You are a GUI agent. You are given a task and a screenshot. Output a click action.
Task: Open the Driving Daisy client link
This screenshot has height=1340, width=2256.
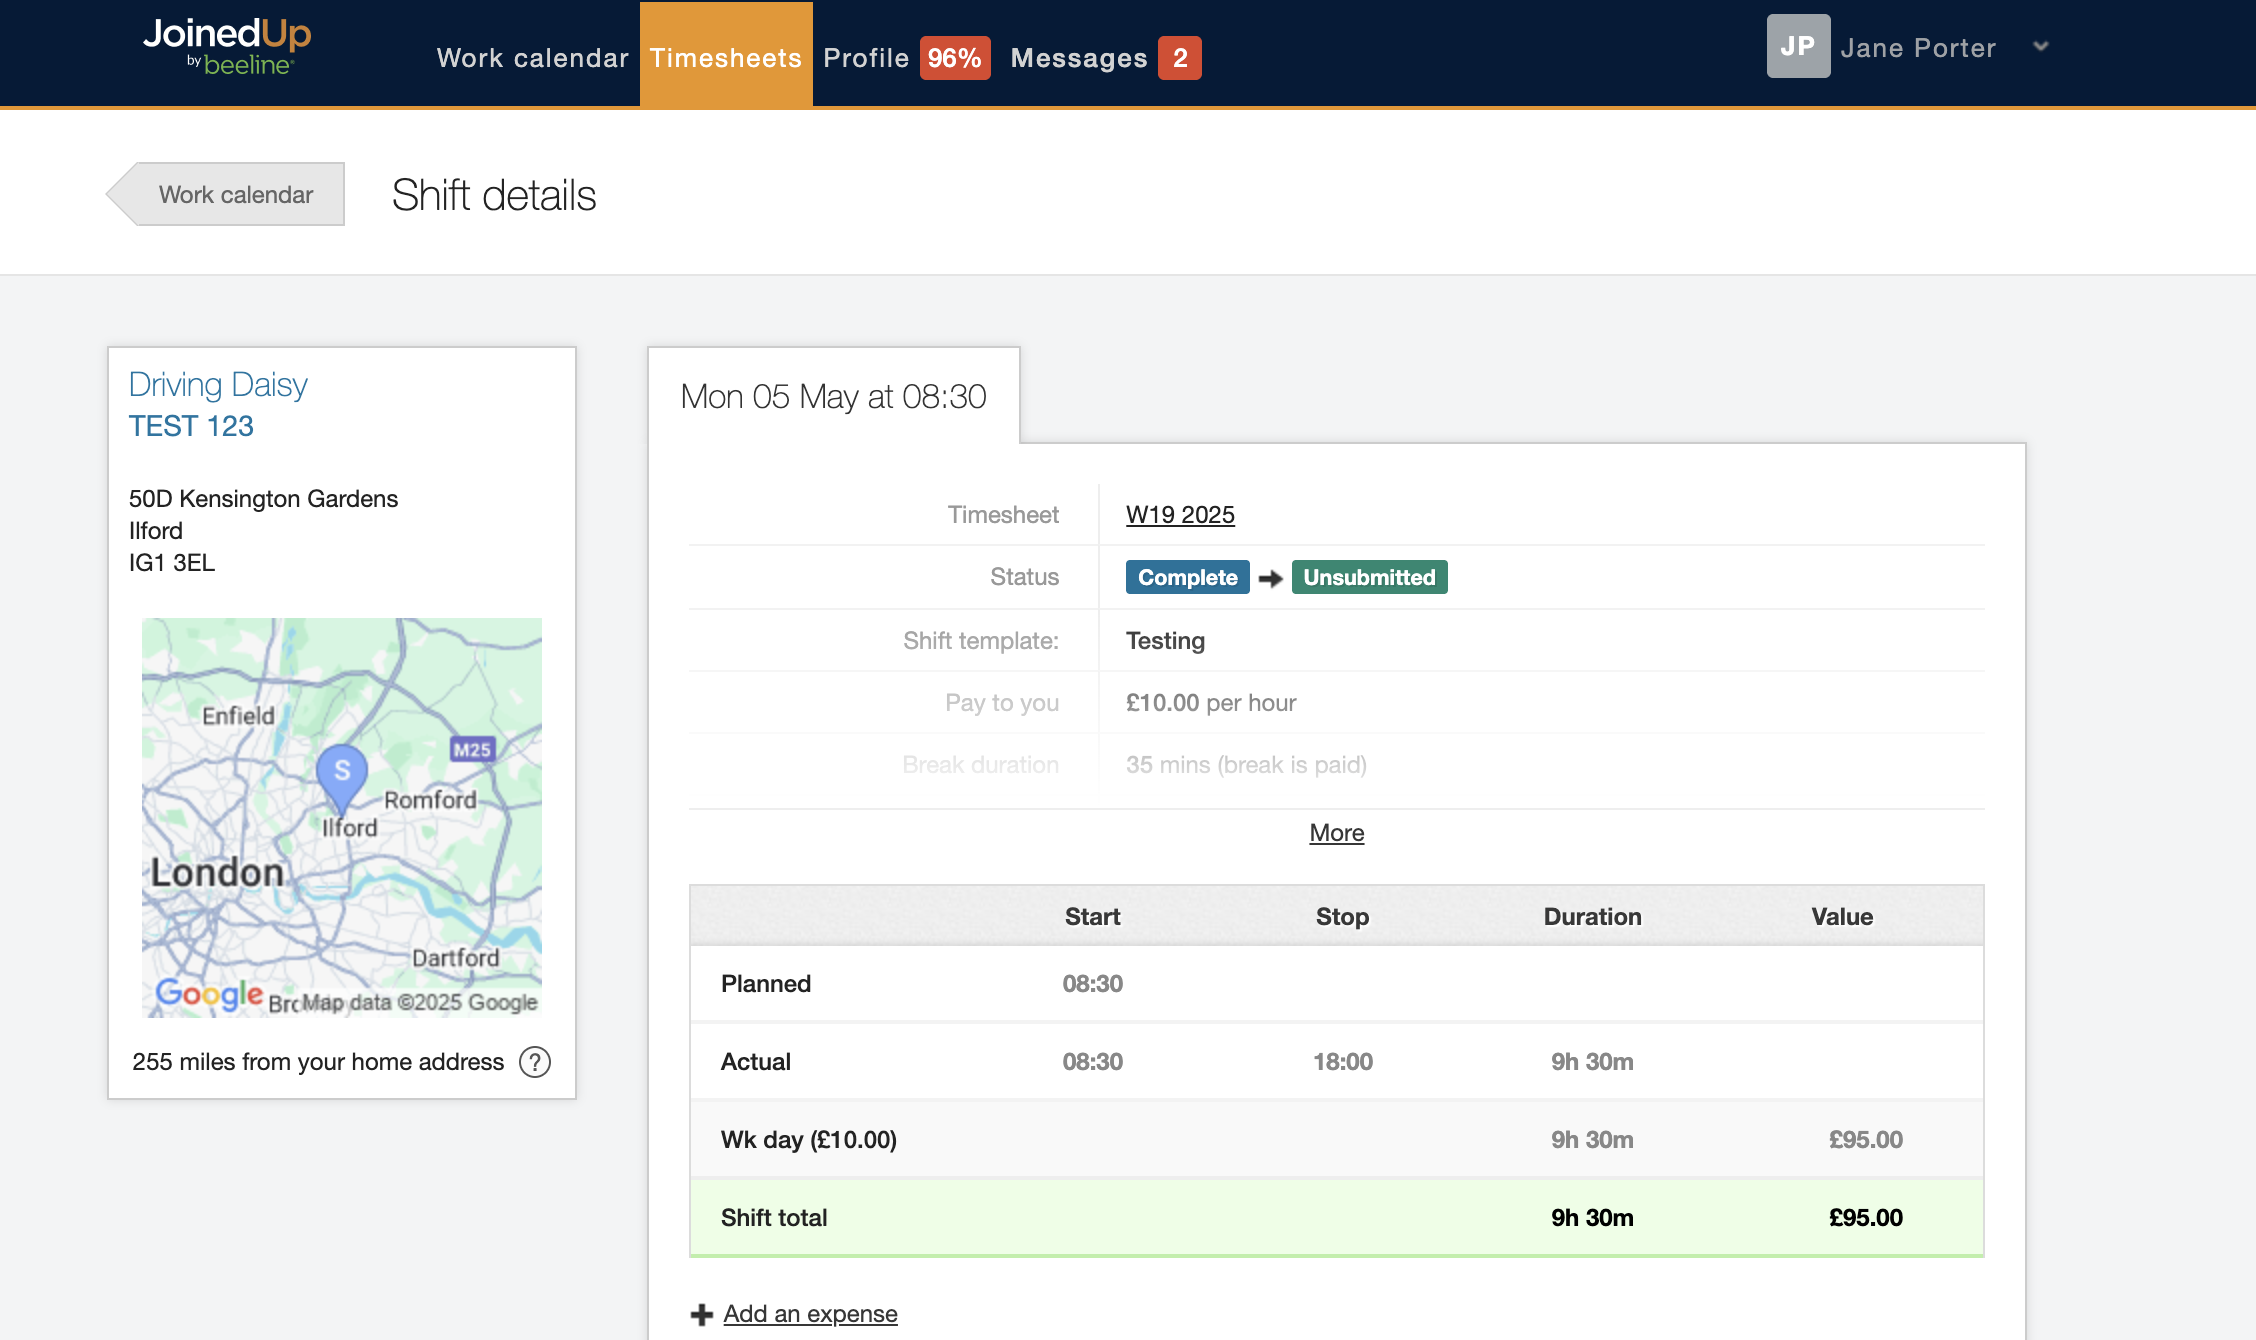pos(218,385)
